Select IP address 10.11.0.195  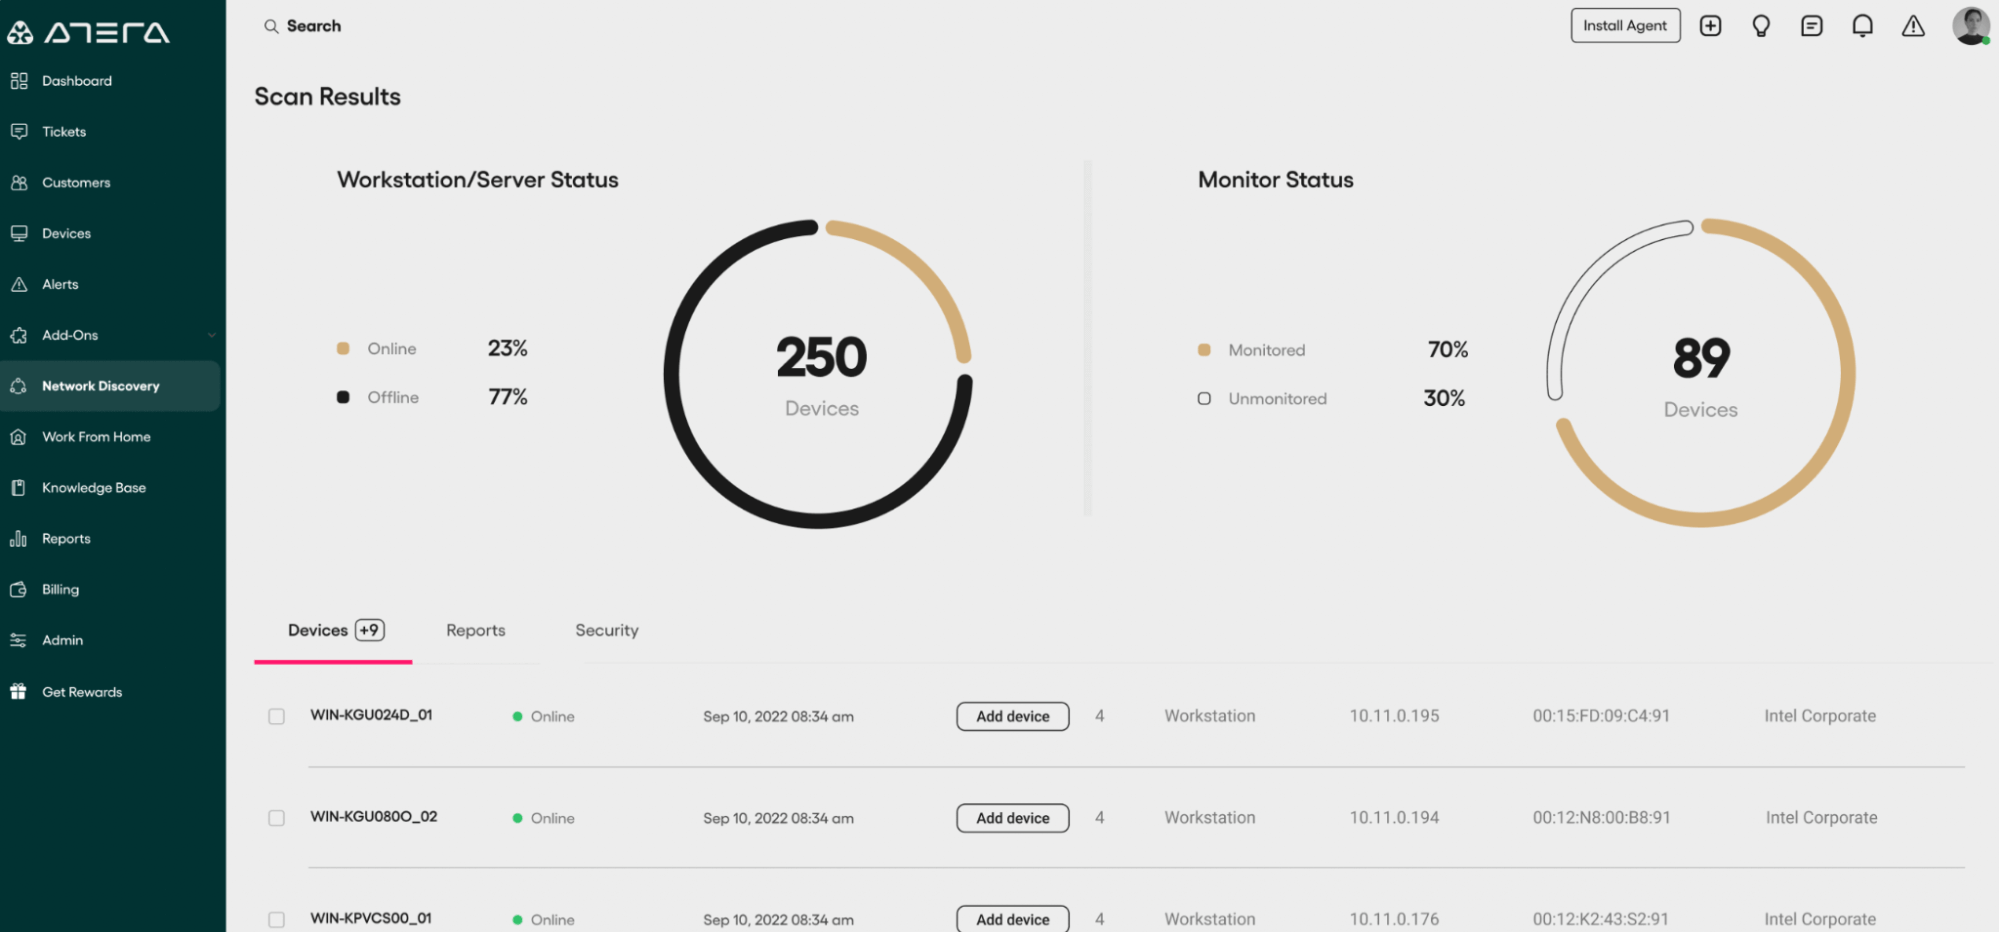1394,717
